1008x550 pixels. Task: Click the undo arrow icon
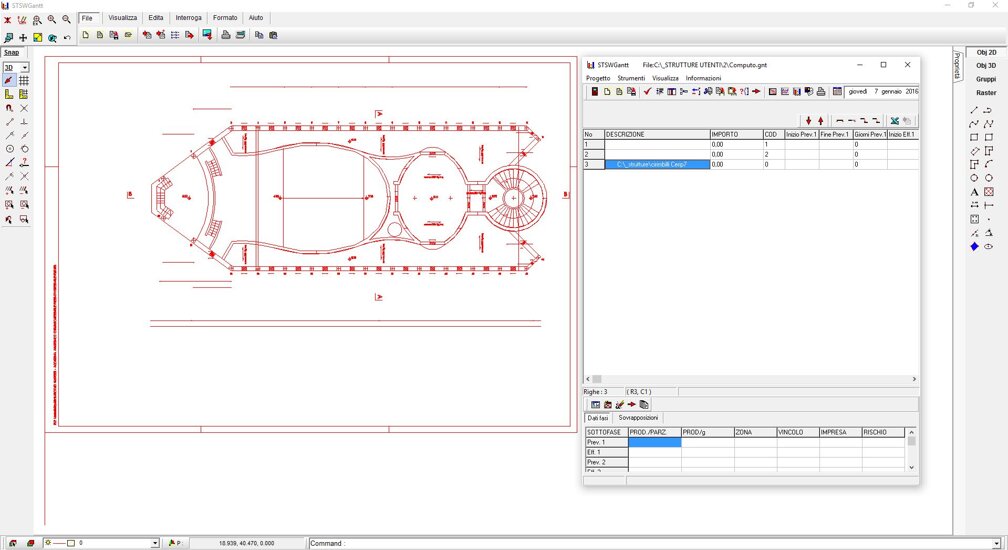(x=67, y=38)
